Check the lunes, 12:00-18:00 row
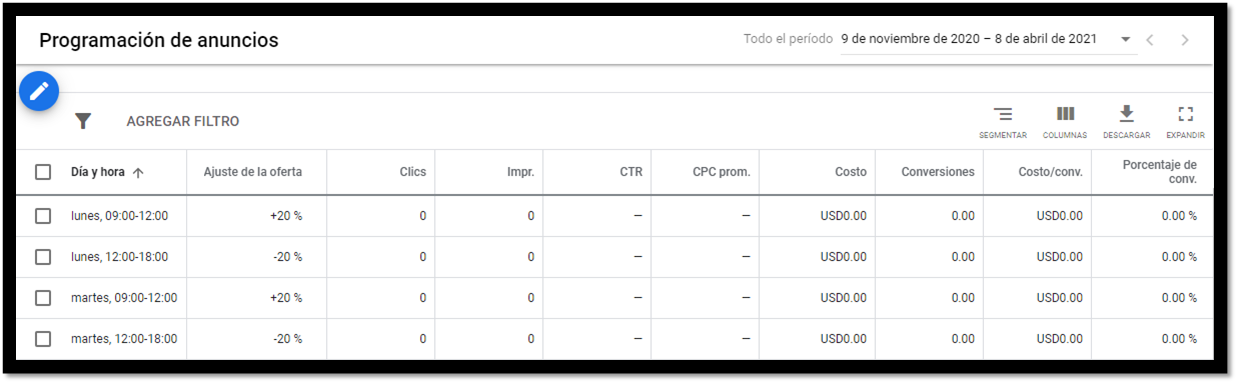This screenshot has width=1237, height=383. 43,257
